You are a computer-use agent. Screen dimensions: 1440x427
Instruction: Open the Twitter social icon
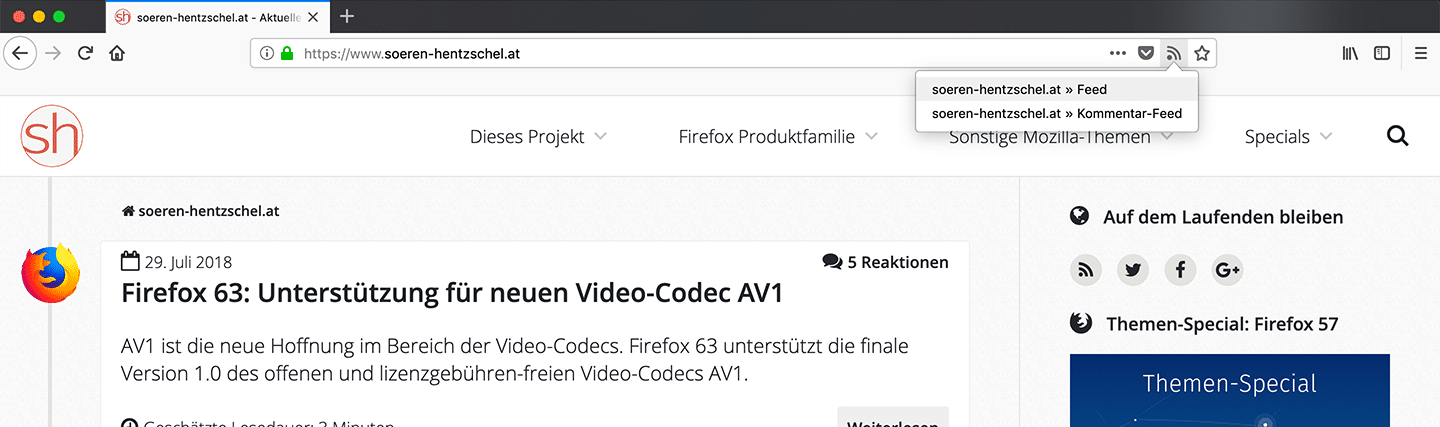1133,270
